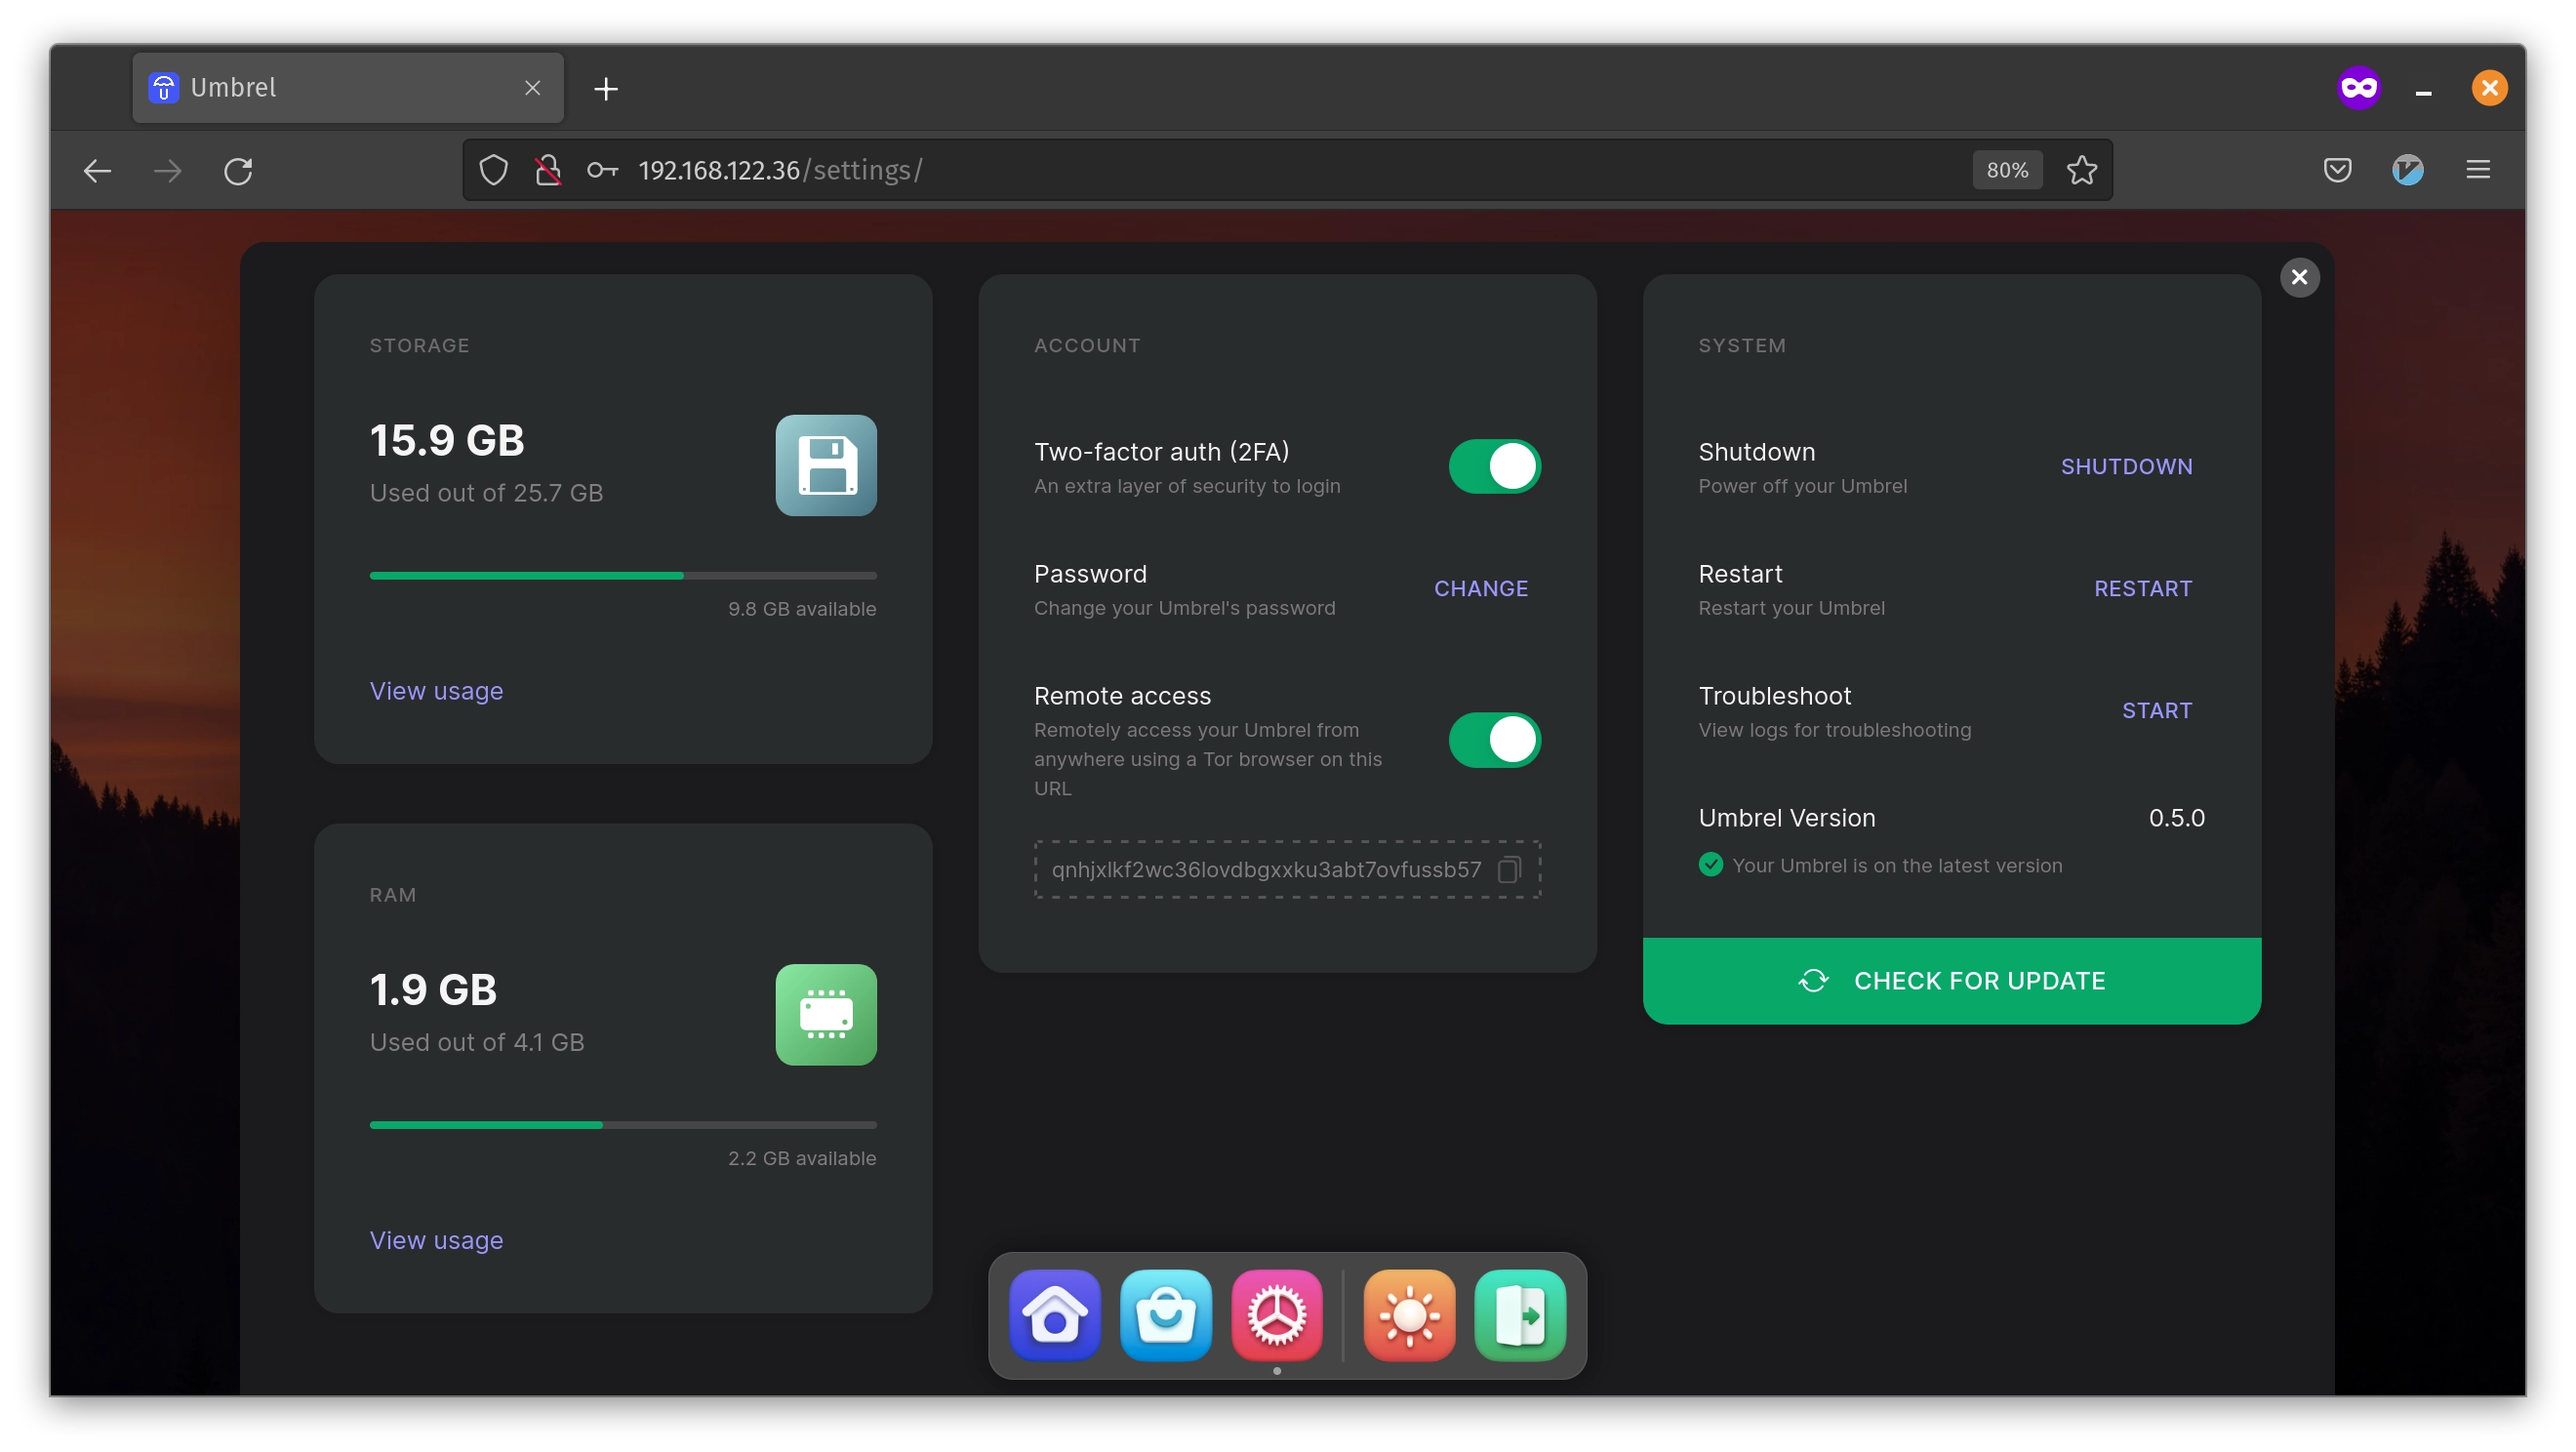
Task: Close the browser with the orange X
Action: [x=2489, y=88]
